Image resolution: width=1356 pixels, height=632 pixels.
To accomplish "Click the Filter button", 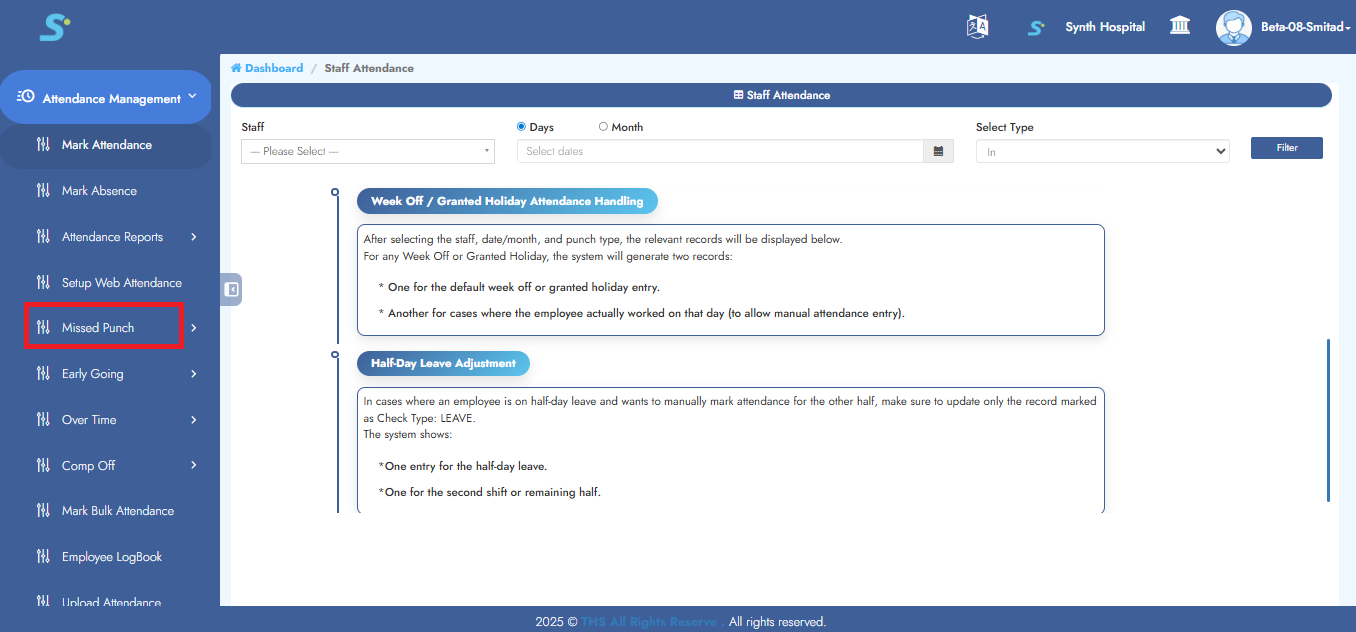I will (1286, 148).
